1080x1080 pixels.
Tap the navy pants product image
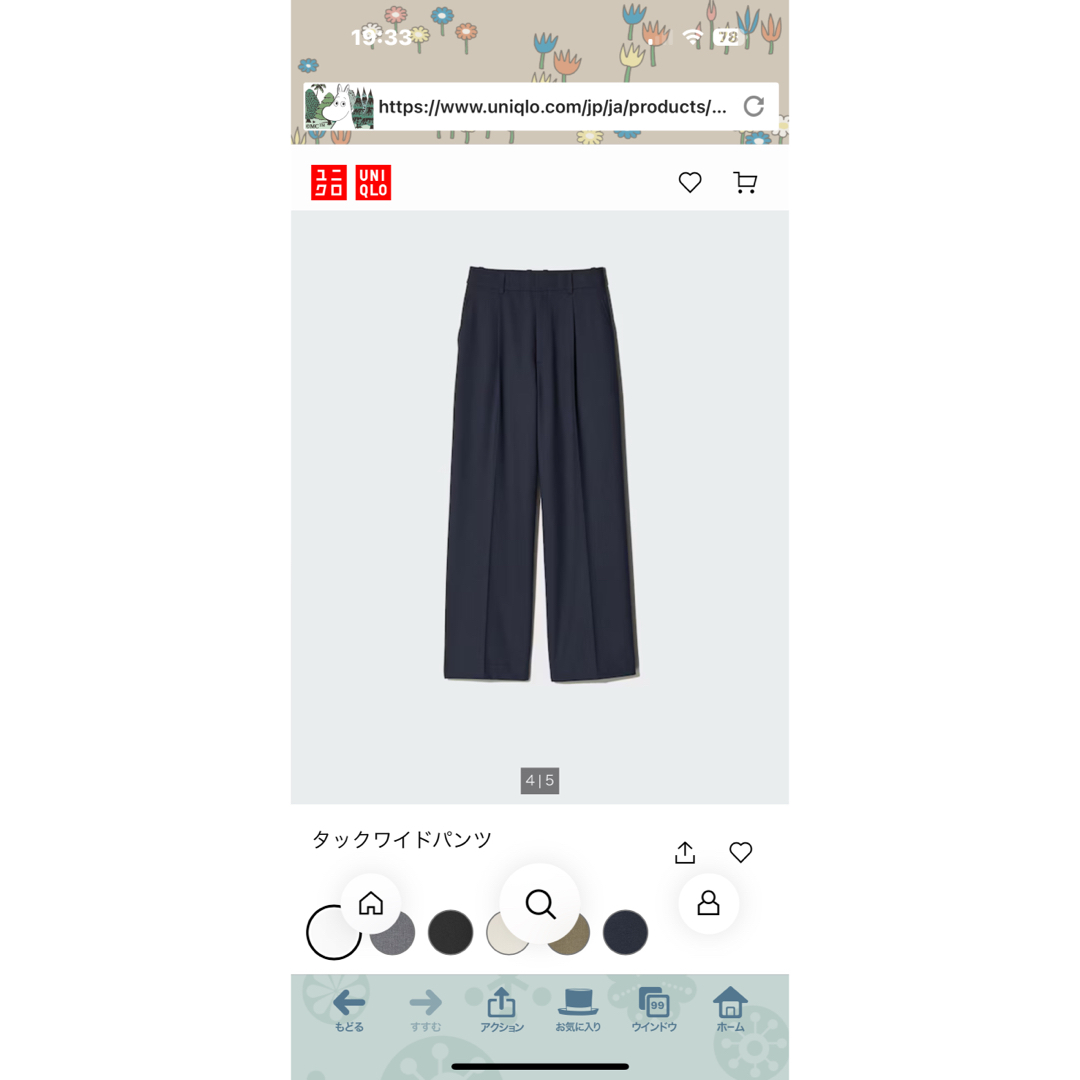coord(541,474)
